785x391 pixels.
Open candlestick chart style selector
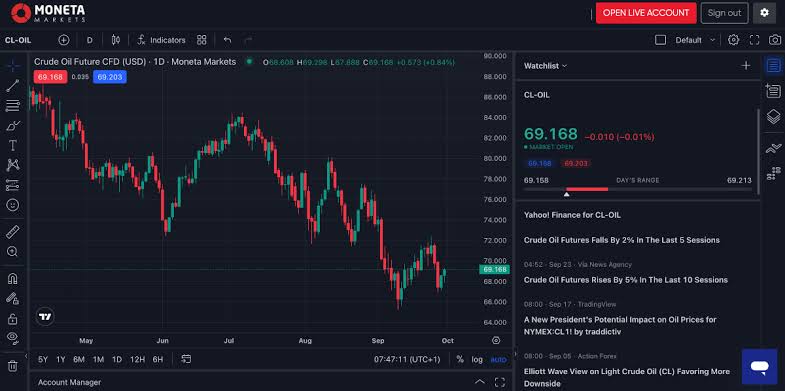coord(116,40)
